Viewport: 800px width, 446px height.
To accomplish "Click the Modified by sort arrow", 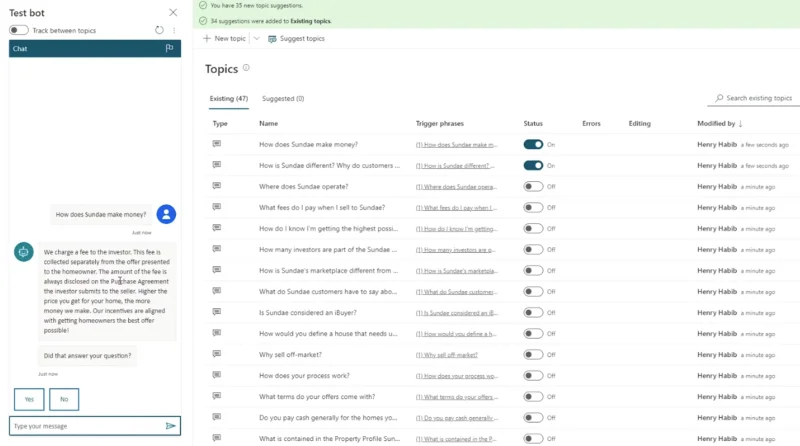I will point(740,123).
